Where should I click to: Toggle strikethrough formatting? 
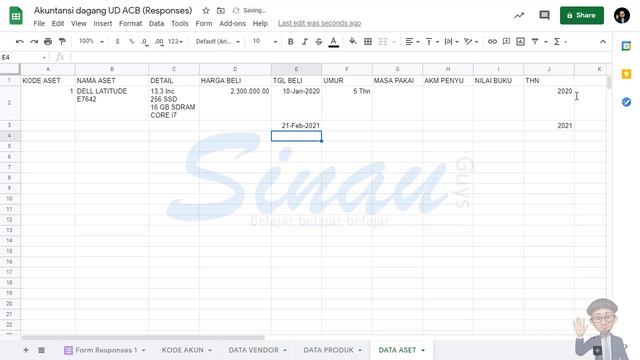pos(319,42)
